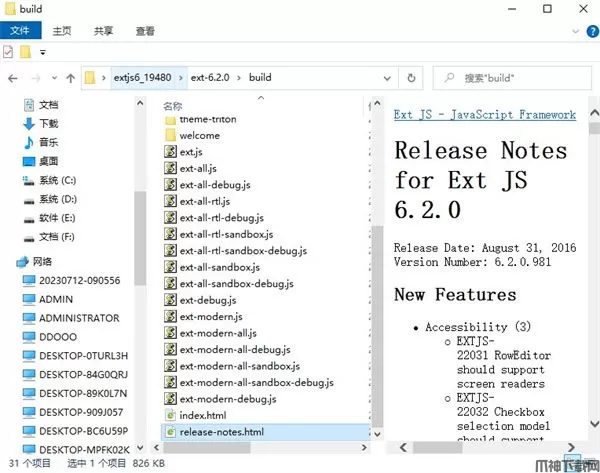Select the ext-modern-debug.js file icon
The height and width of the screenshot is (473, 600).
point(170,398)
